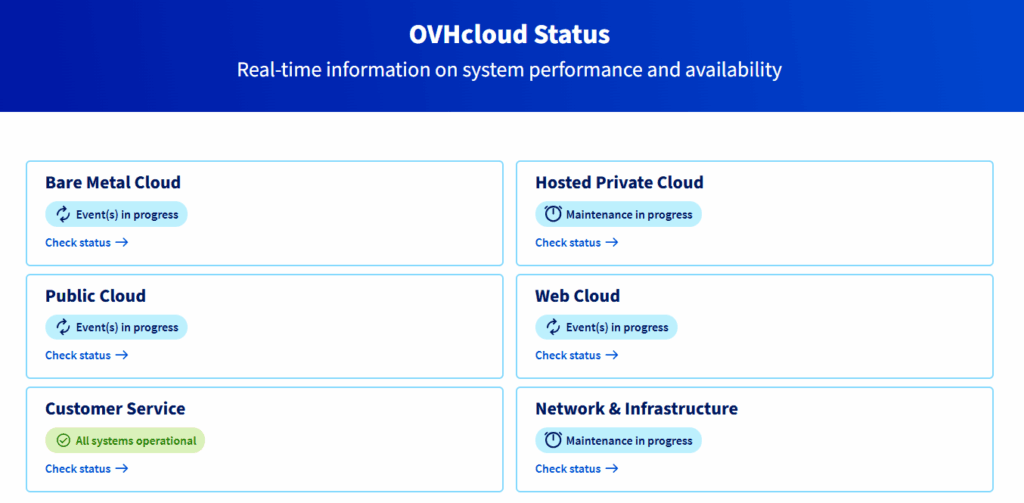Click Event(s) in progress text under Public Cloud
Image resolution: width=1024 pixels, height=503 pixels.
pyautogui.click(x=127, y=328)
